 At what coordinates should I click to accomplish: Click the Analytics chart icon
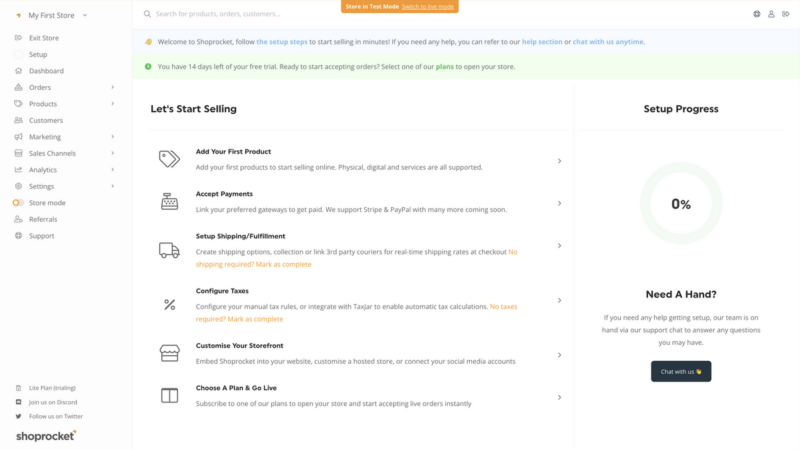click(18, 170)
